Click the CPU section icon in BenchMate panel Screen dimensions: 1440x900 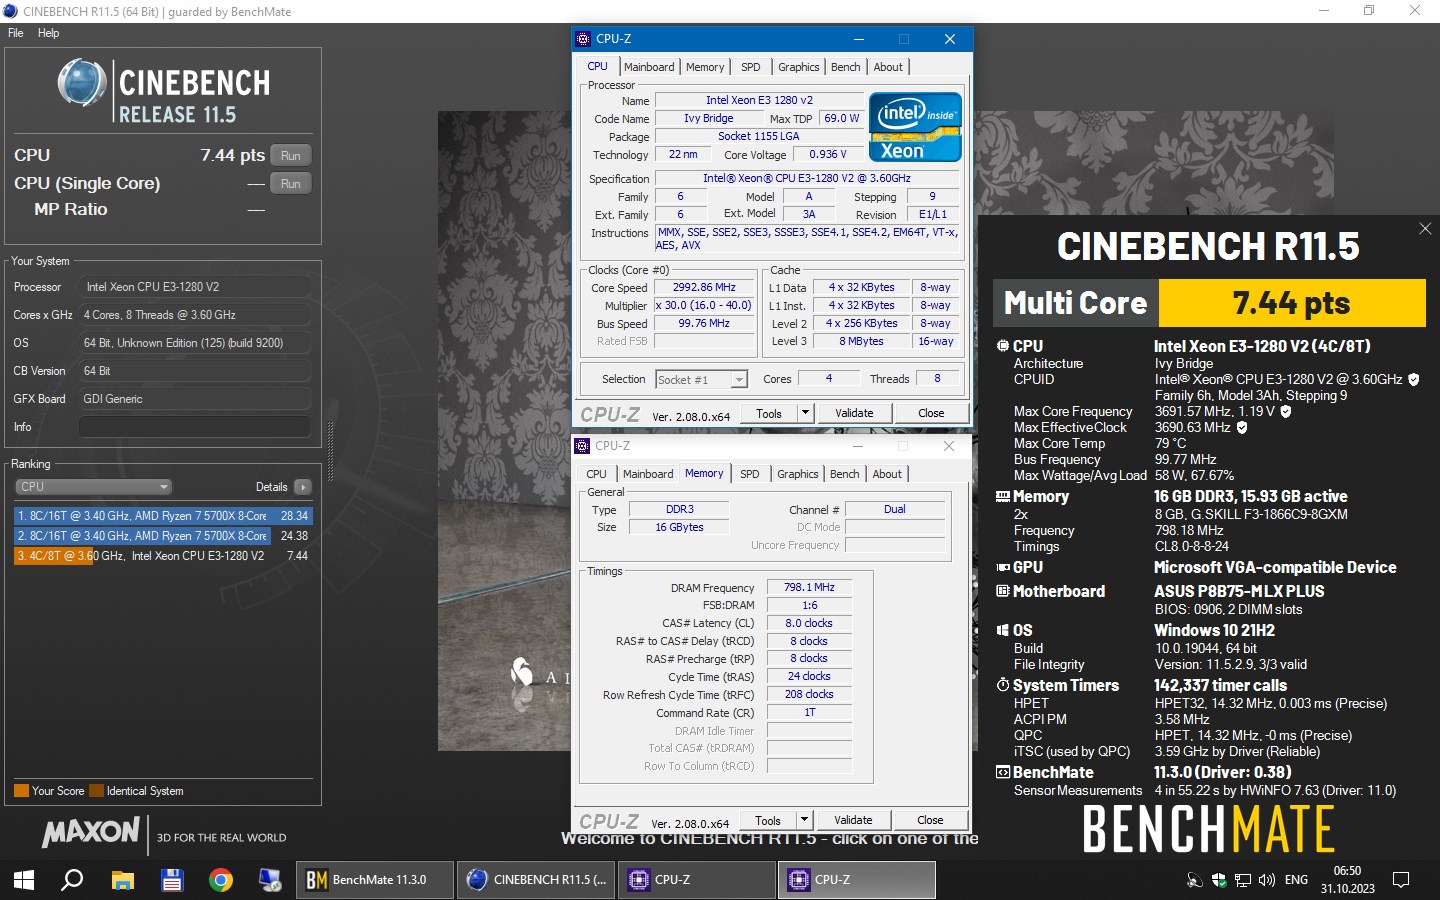pyautogui.click(x=1003, y=346)
